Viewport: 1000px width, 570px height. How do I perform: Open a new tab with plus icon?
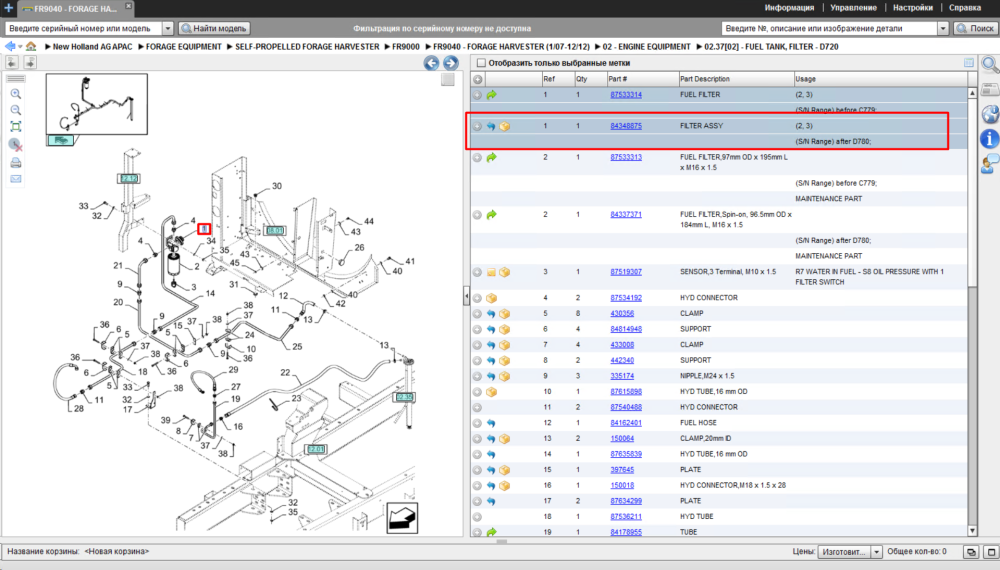pyautogui.click(x=9, y=8)
